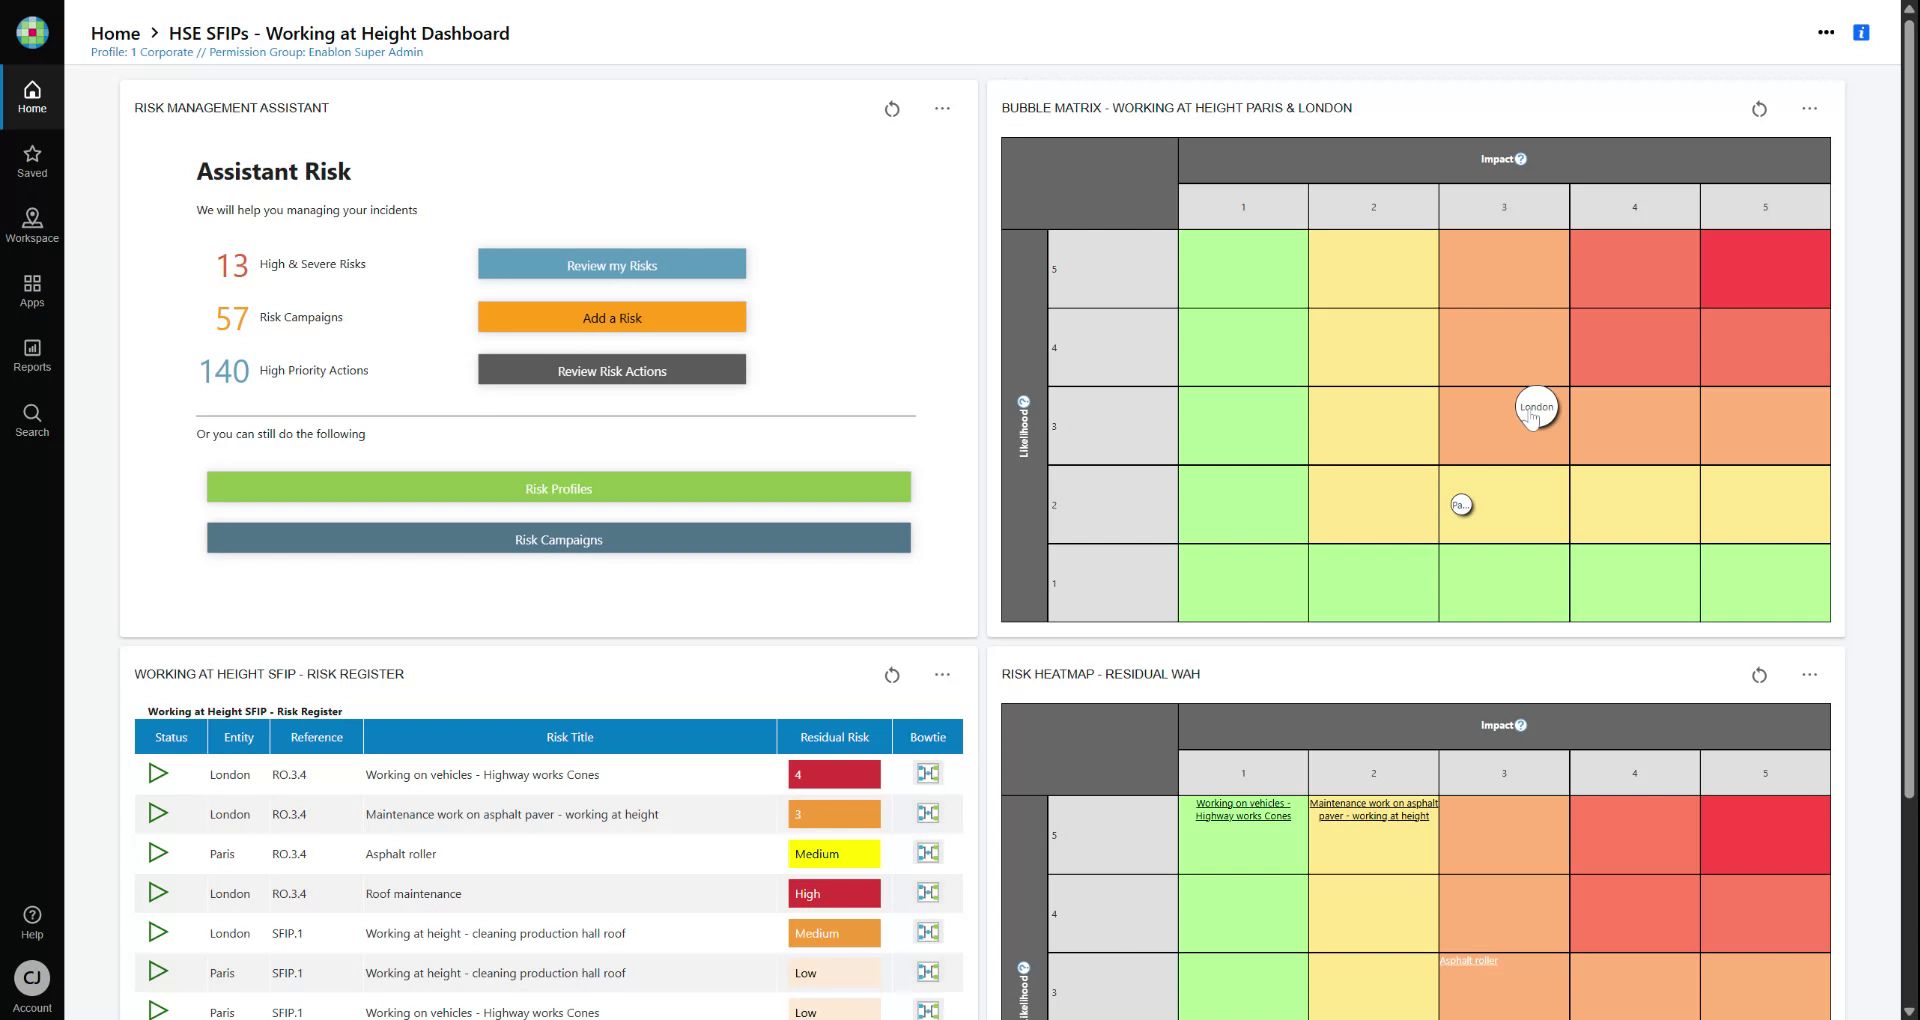Click the orange Add a Risk button

pos(612,318)
